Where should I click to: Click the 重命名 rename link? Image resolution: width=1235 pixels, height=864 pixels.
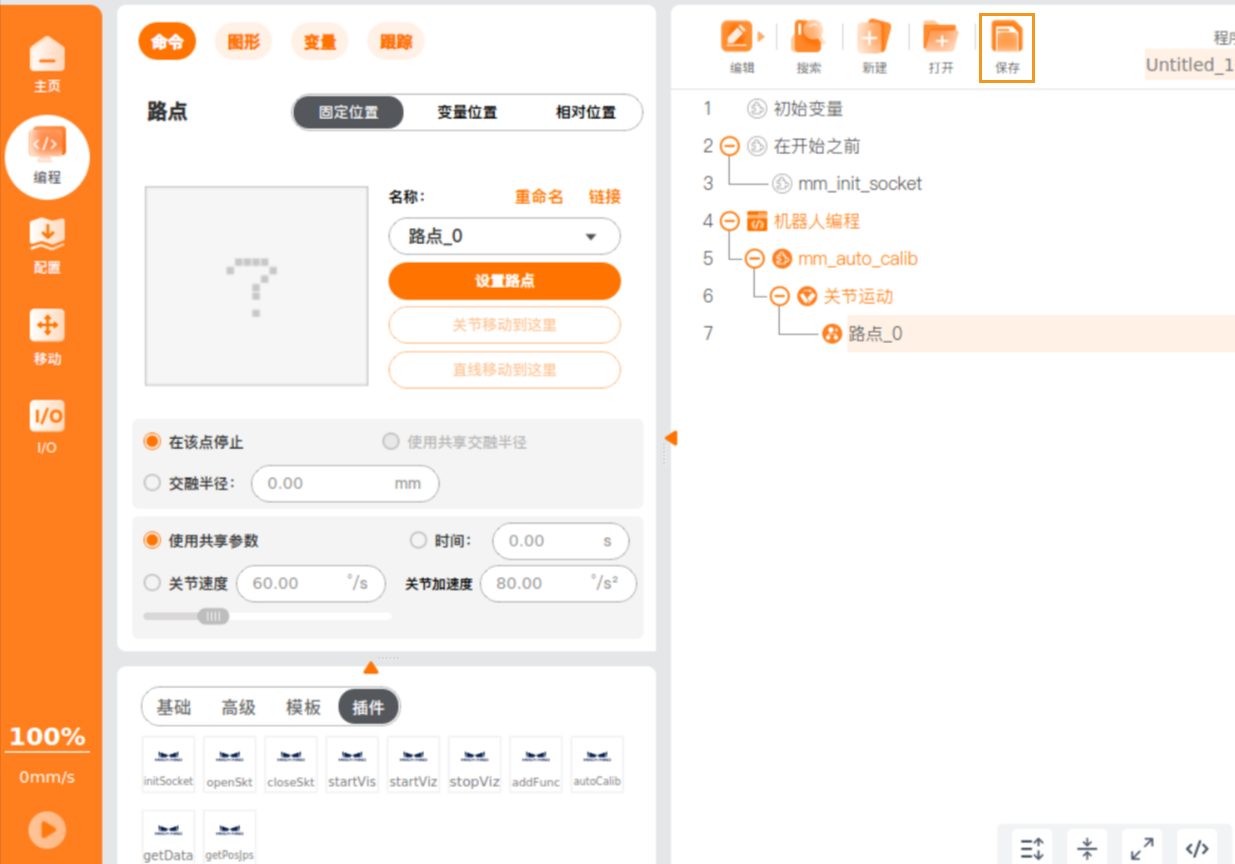(539, 197)
